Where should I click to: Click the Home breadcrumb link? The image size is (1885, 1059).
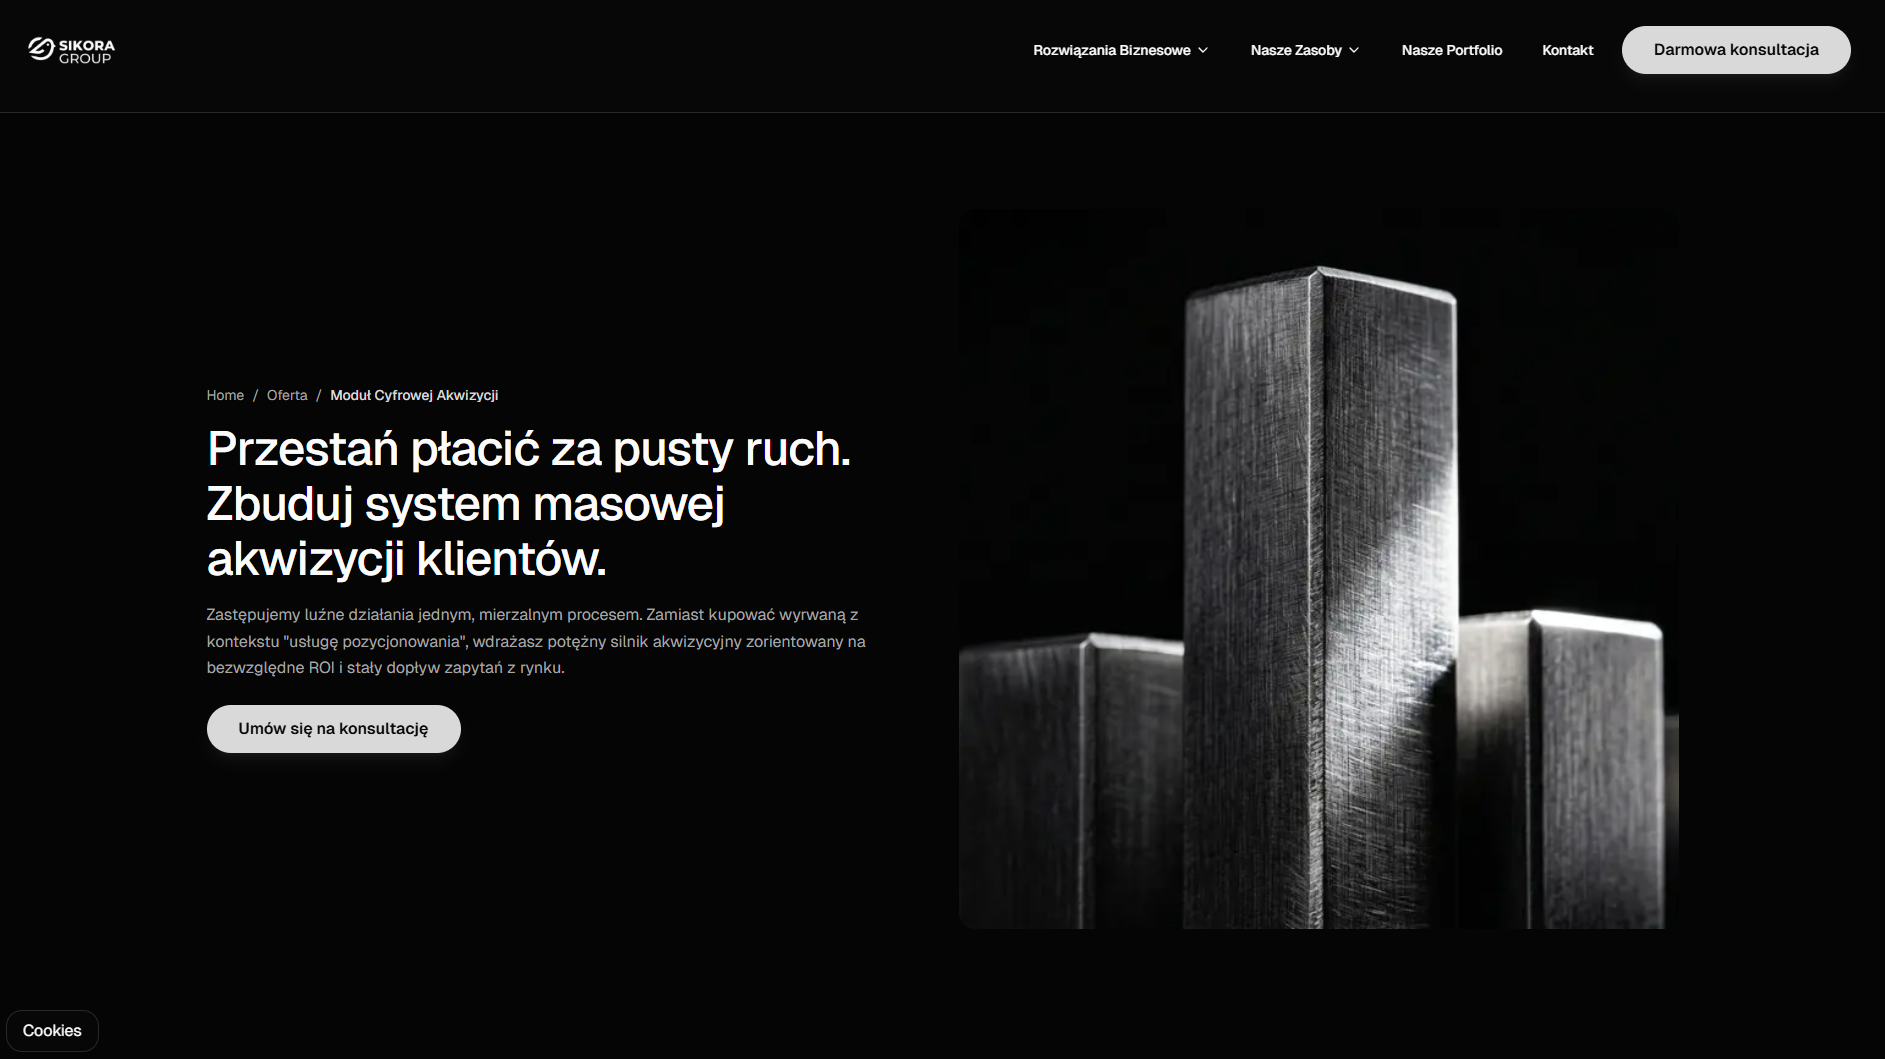pos(225,395)
